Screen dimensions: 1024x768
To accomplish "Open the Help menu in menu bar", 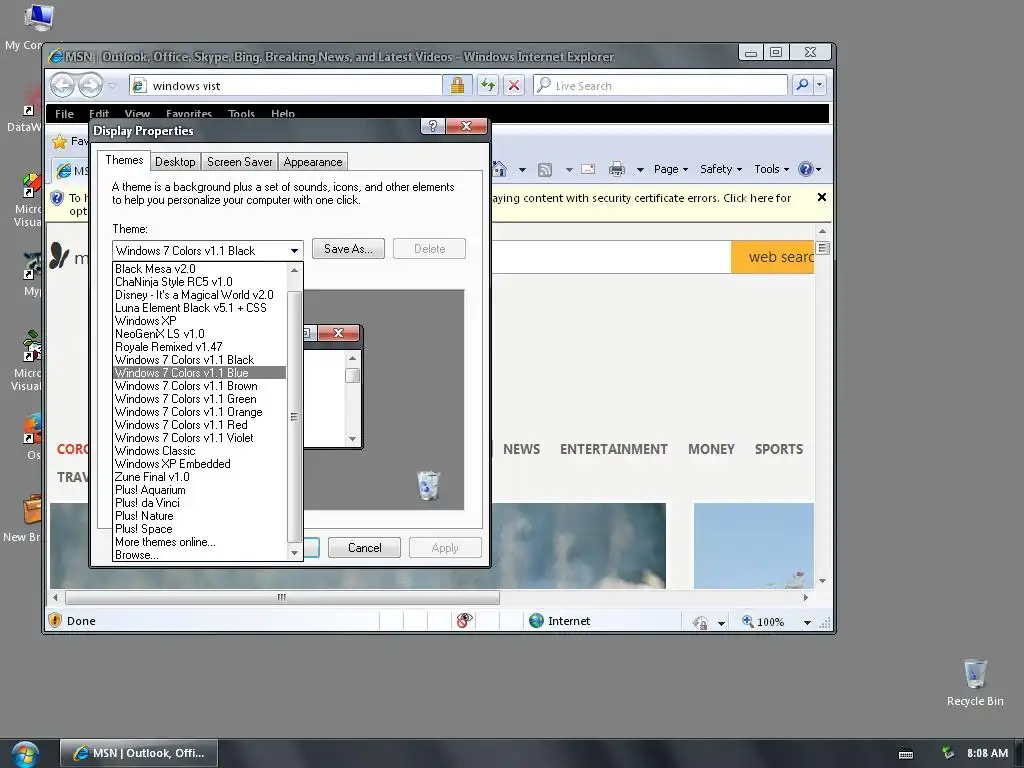I will pos(283,114).
